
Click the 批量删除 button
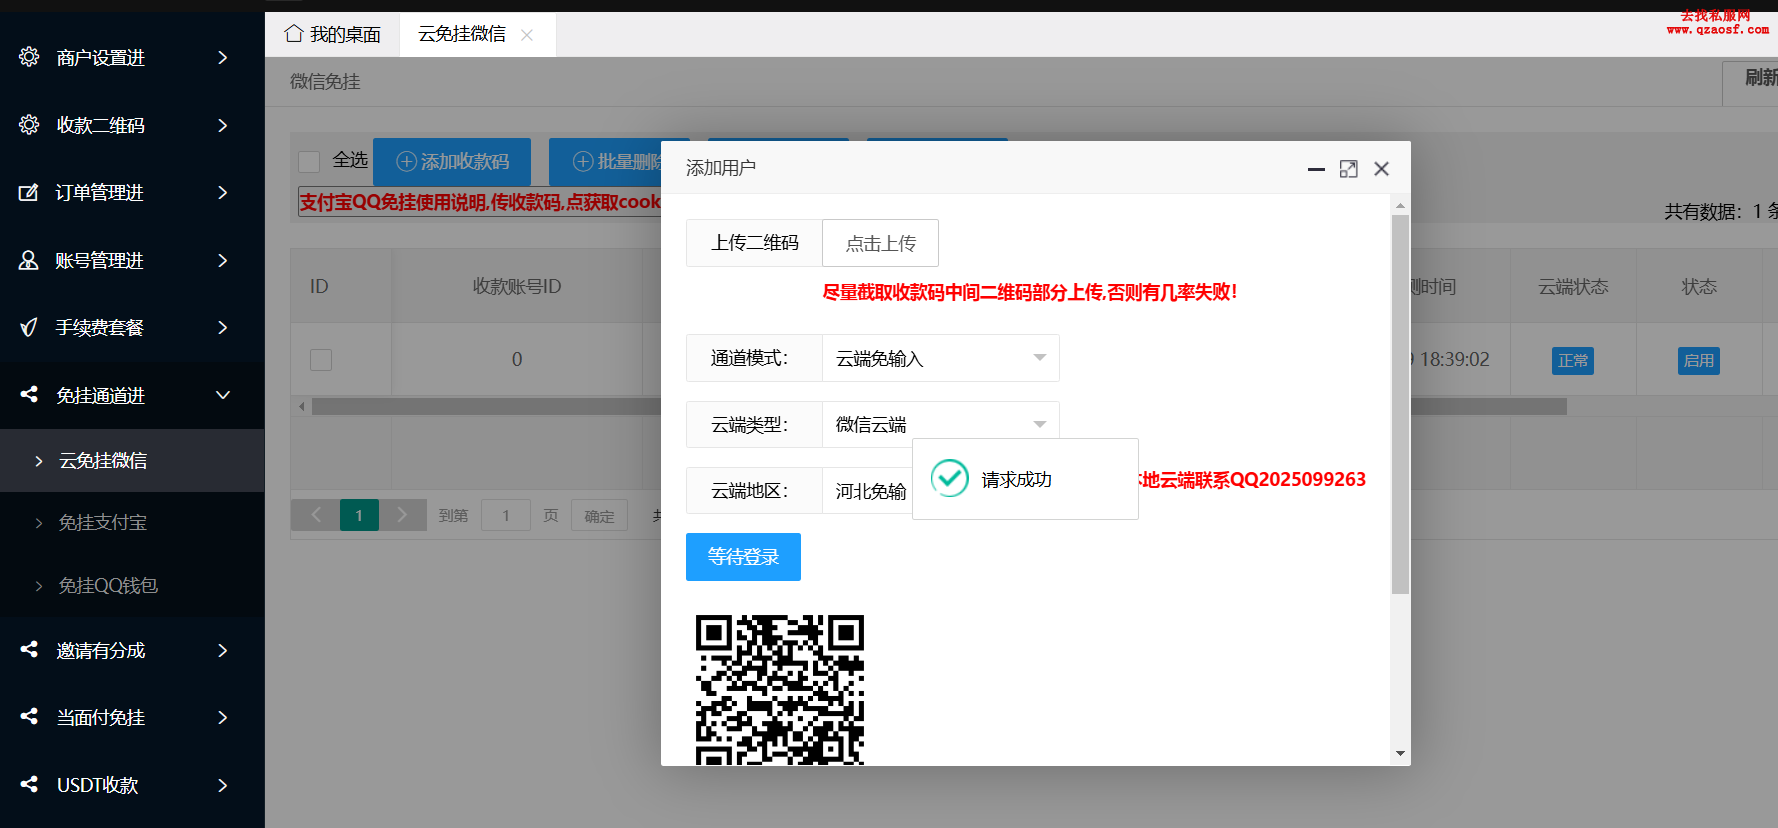point(618,161)
